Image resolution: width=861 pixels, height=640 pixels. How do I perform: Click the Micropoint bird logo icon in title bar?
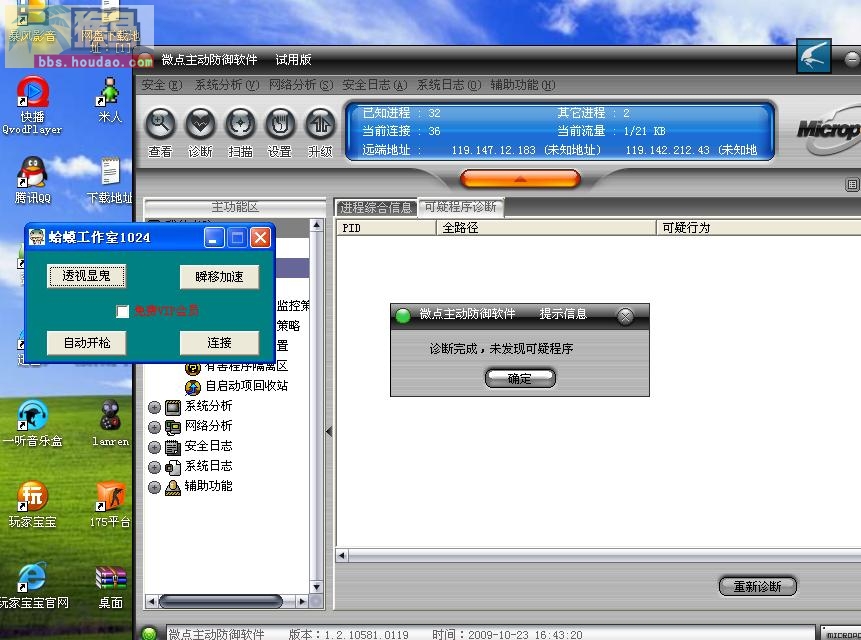tap(814, 56)
